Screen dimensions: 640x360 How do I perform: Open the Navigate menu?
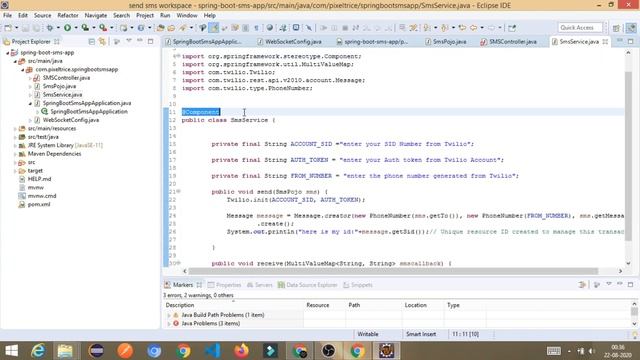(x=96, y=16)
